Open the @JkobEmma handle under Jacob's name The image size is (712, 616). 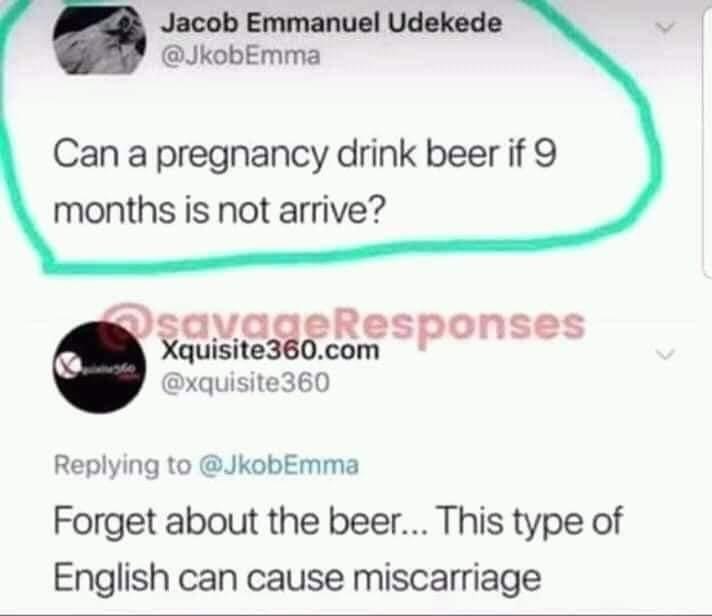[x=241, y=56]
